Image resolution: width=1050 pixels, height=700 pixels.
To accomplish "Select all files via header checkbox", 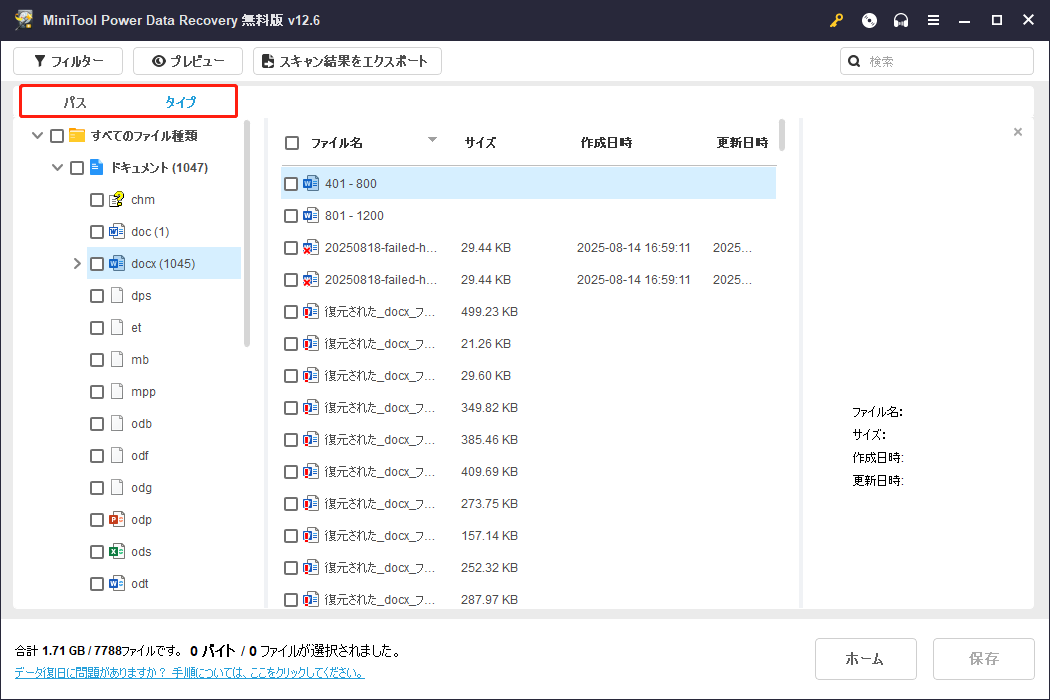I will point(292,143).
